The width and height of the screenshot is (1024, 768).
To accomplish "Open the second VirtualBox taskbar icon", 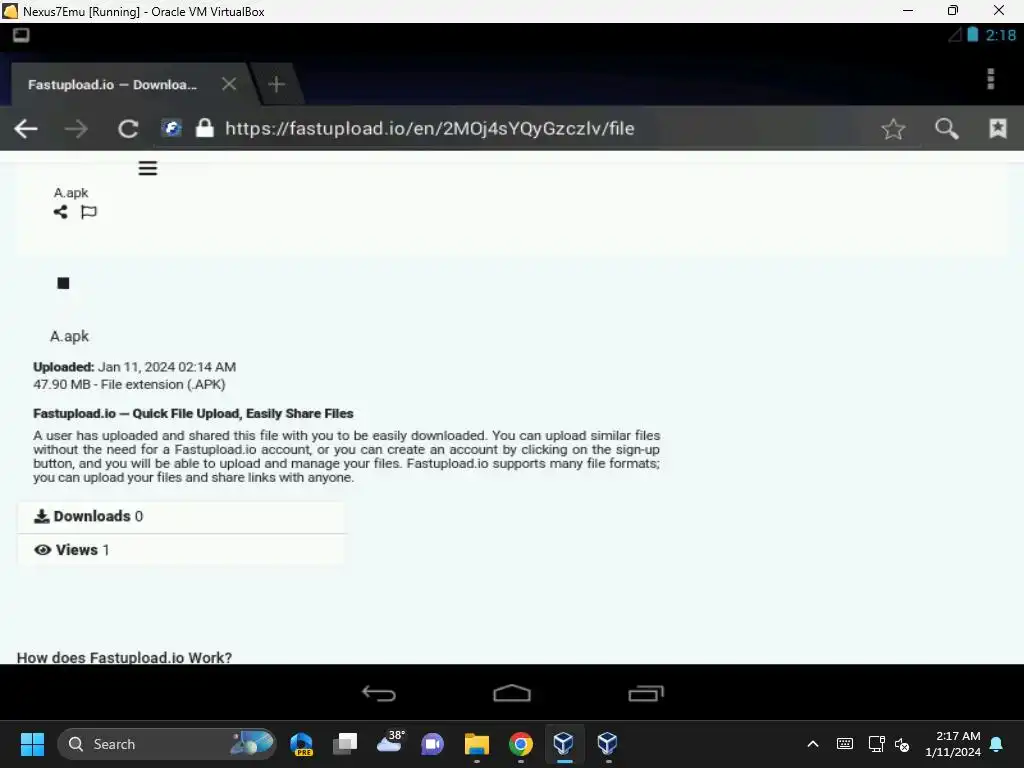I will (x=607, y=743).
